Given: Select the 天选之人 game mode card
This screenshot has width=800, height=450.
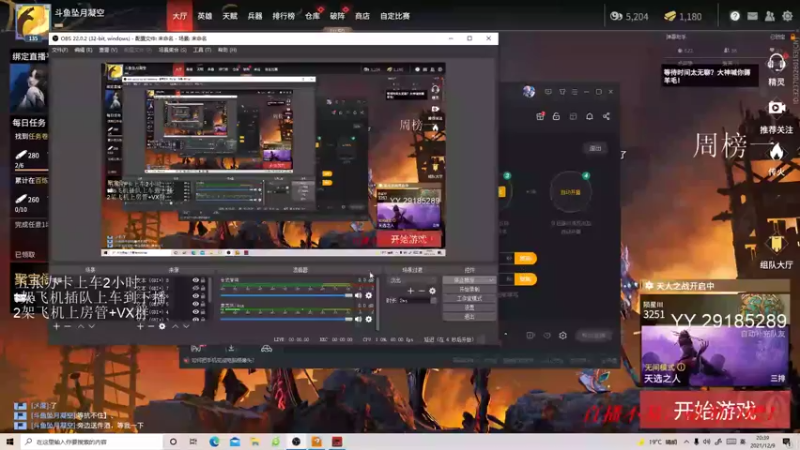Looking at the screenshot, I should click(715, 356).
